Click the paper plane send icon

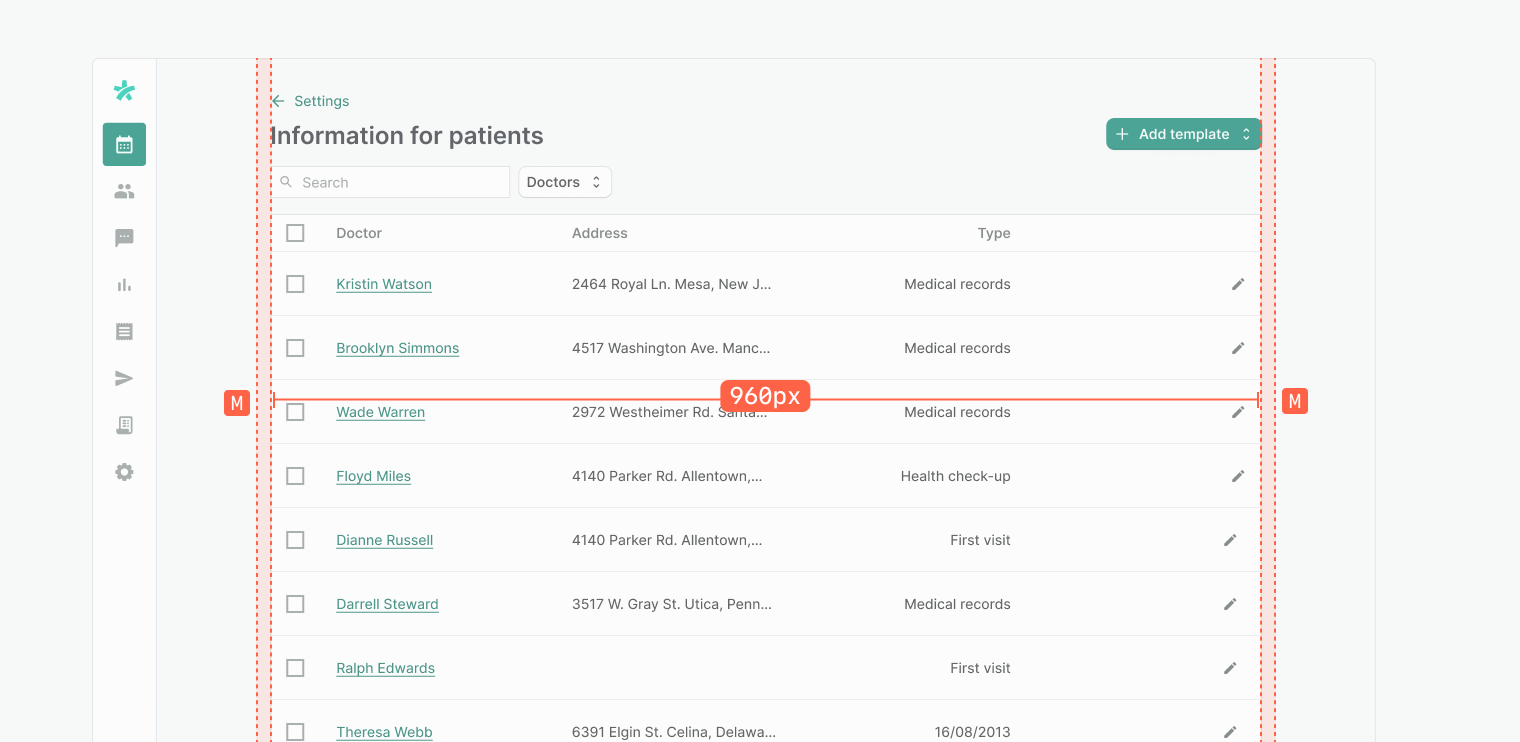[x=124, y=379]
